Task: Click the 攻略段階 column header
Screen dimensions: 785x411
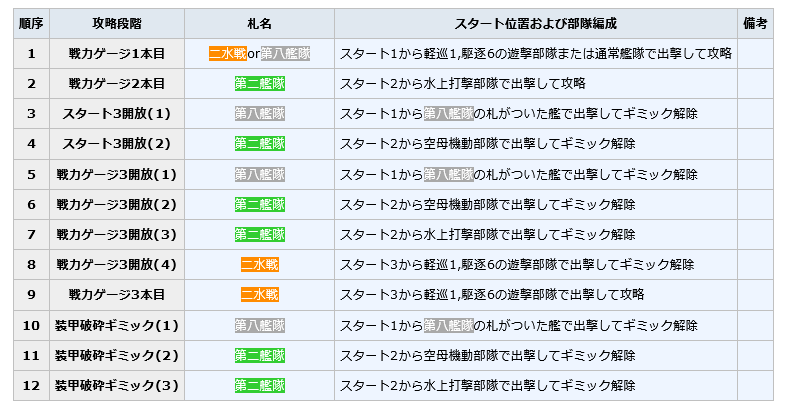Action: 117,24
